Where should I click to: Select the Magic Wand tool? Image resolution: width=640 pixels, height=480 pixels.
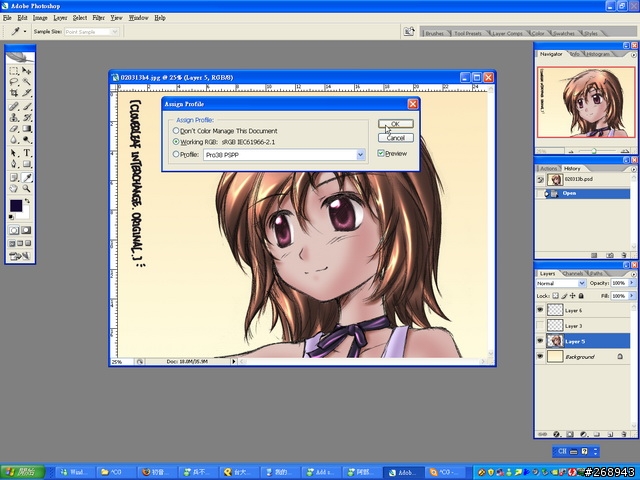(x=27, y=82)
